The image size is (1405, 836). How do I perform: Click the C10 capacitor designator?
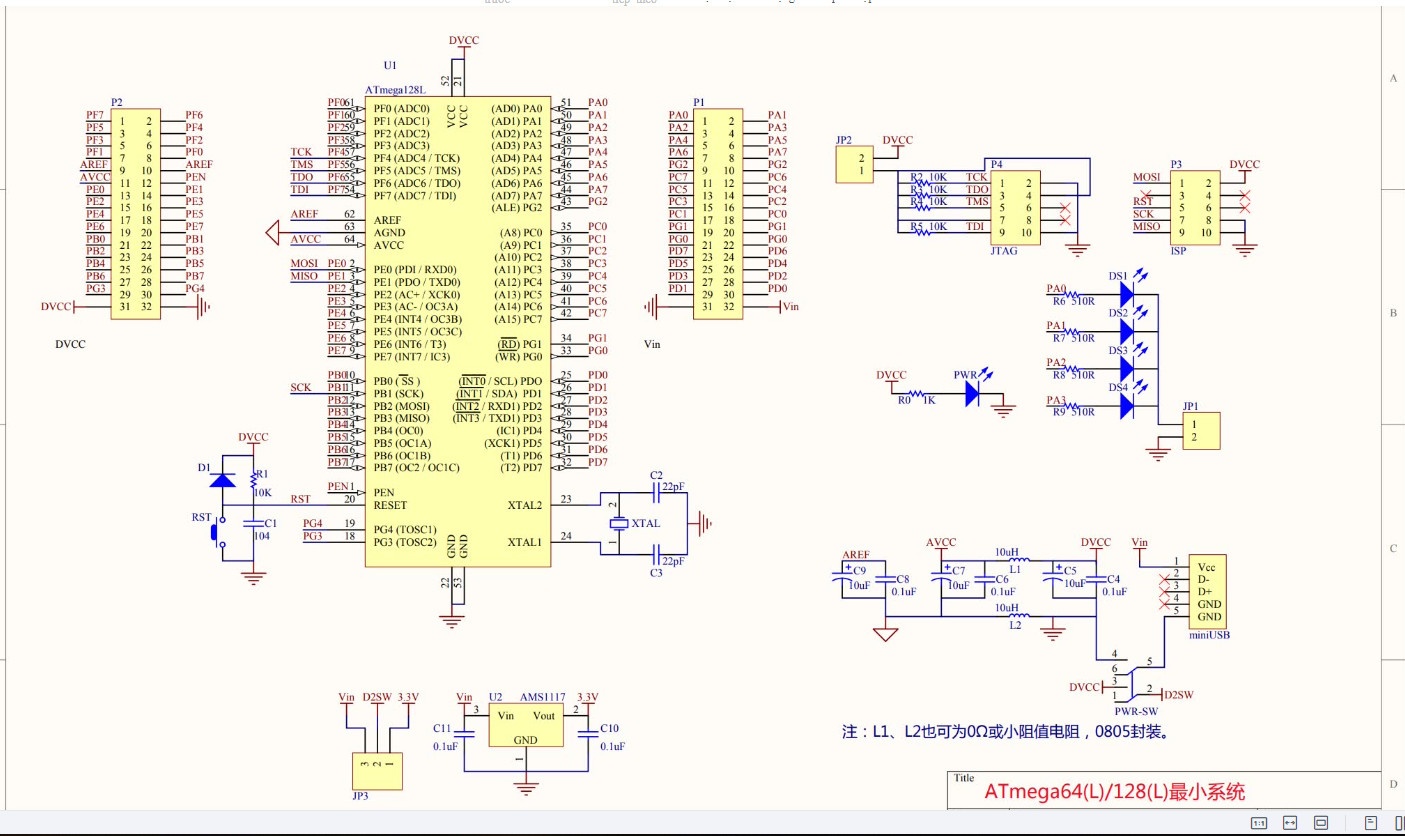610,728
